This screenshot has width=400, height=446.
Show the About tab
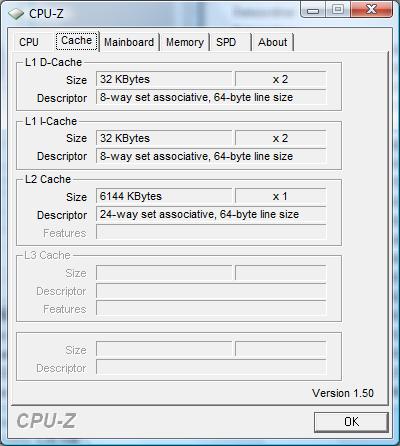point(273,42)
